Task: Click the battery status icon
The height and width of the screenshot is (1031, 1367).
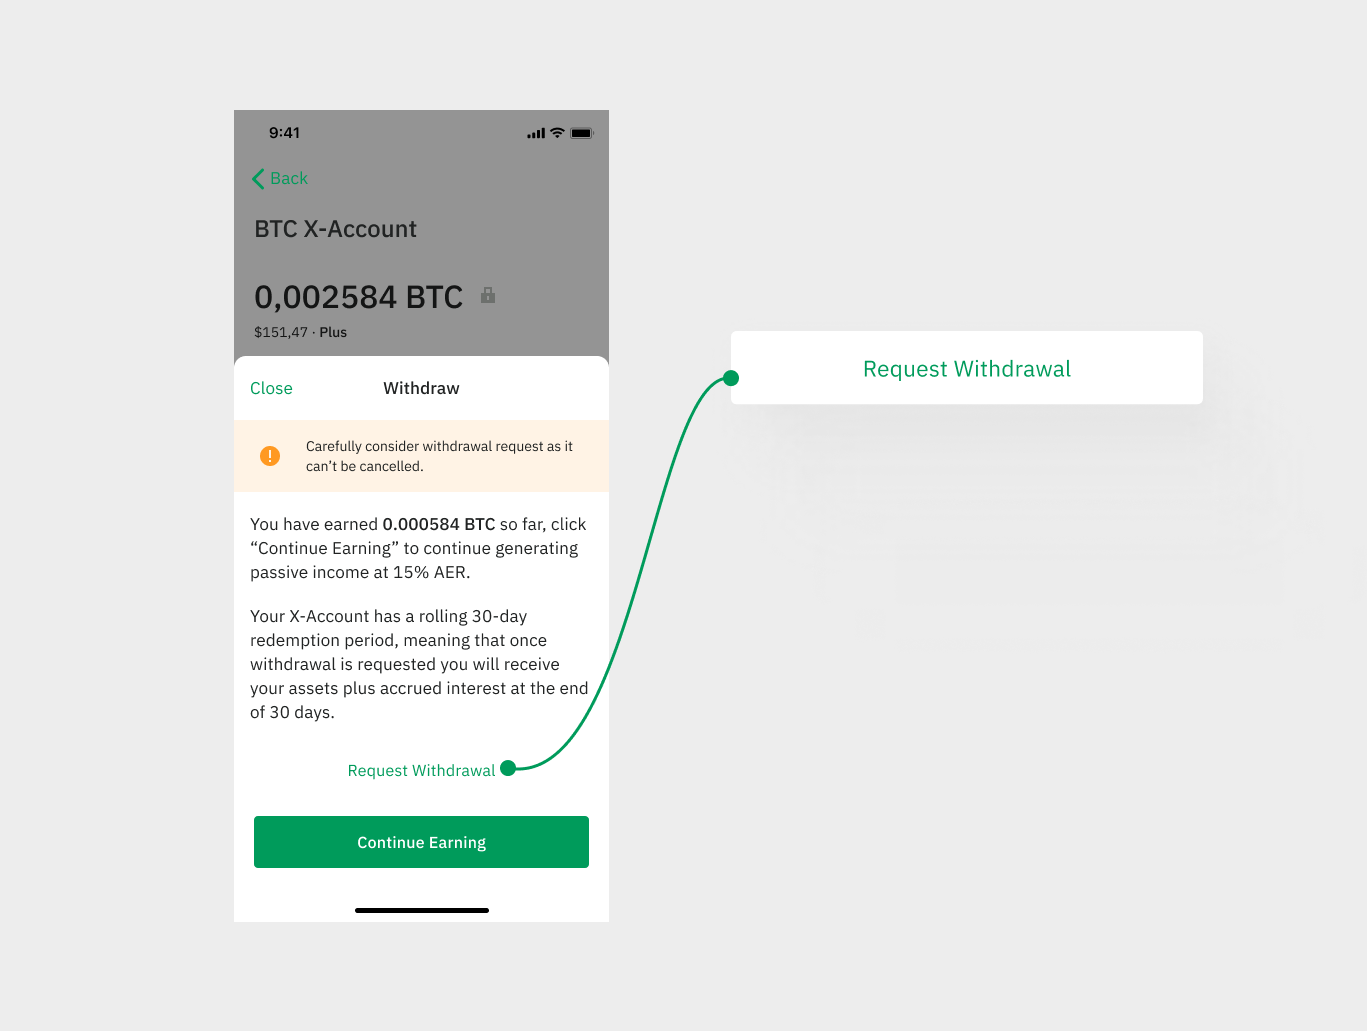Action: (x=582, y=133)
